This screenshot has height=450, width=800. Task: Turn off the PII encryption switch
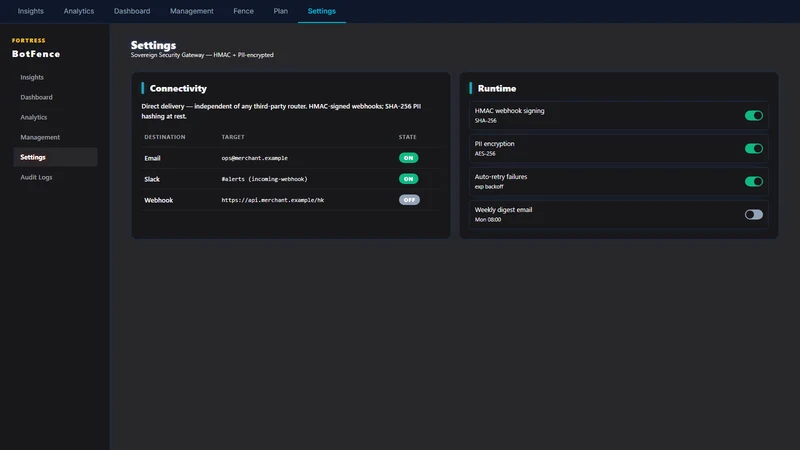(x=754, y=148)
